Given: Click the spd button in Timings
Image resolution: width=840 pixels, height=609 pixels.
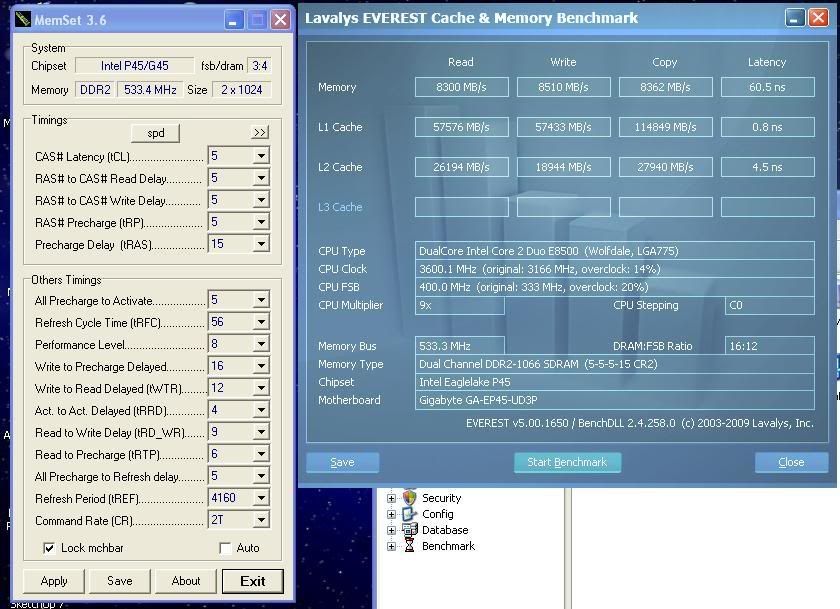Looking at the screenshot, I should 155,133.
